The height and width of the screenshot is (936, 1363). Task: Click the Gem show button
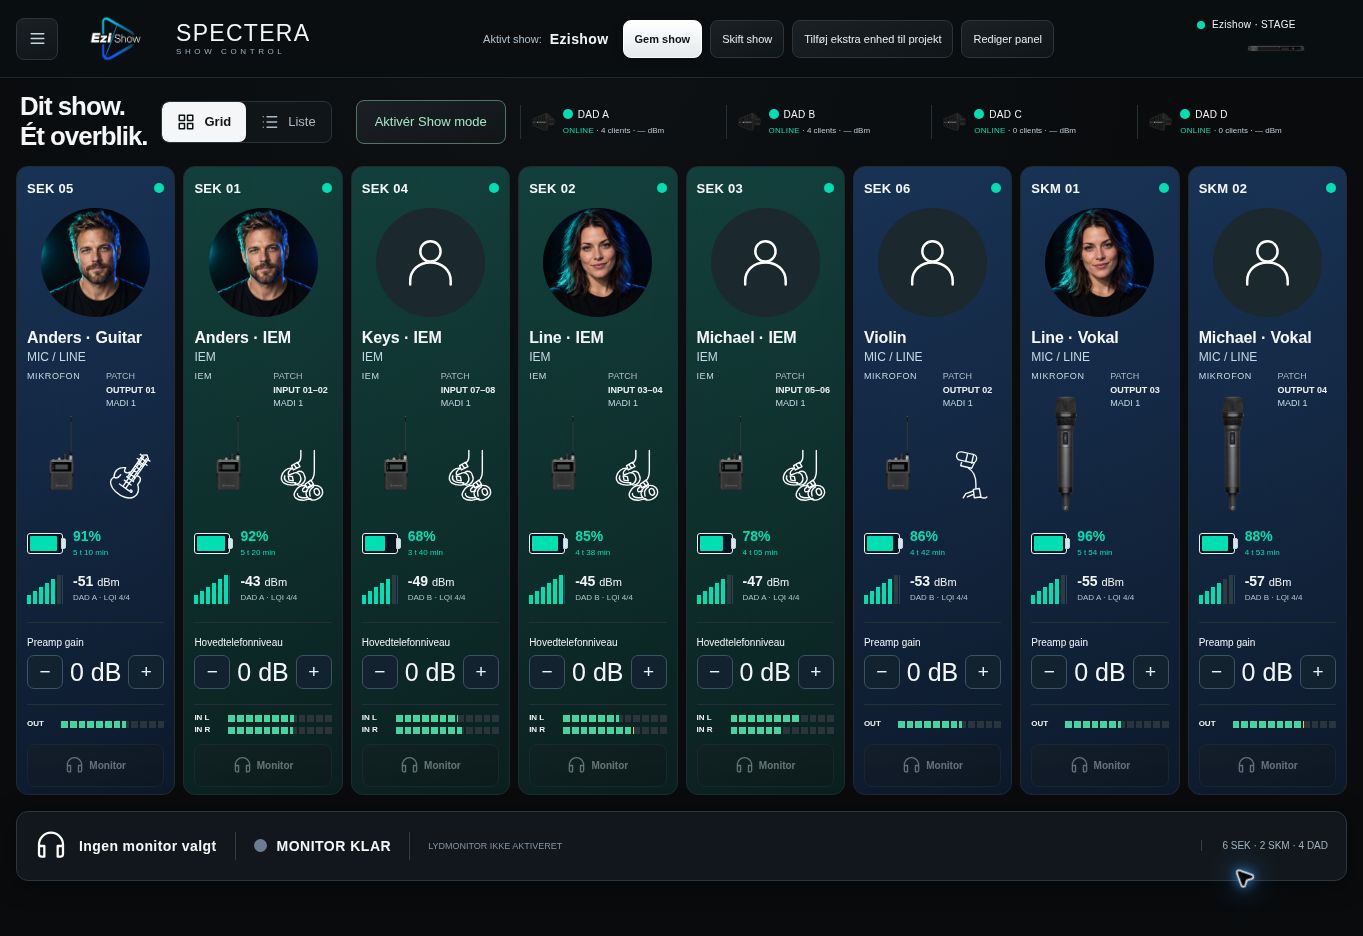pos(662,39)
